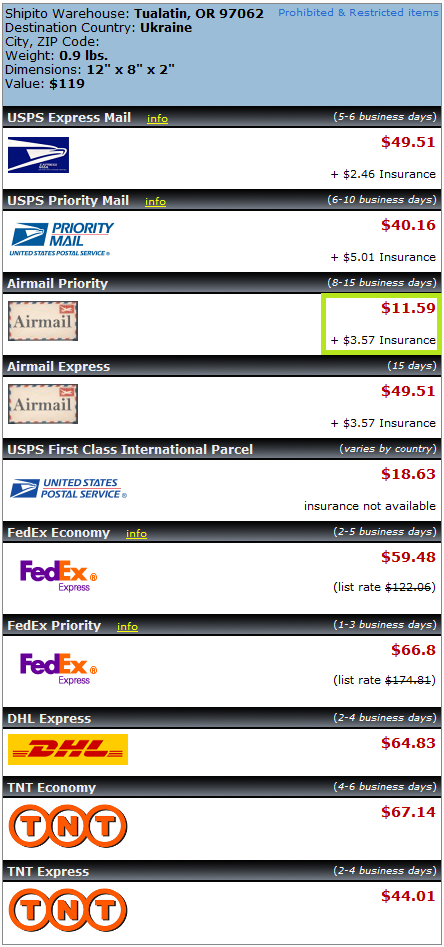Click the TNT Express logo
Image resolution: width=444 pixels, height=947 pixels.
[x=68, y=909]
